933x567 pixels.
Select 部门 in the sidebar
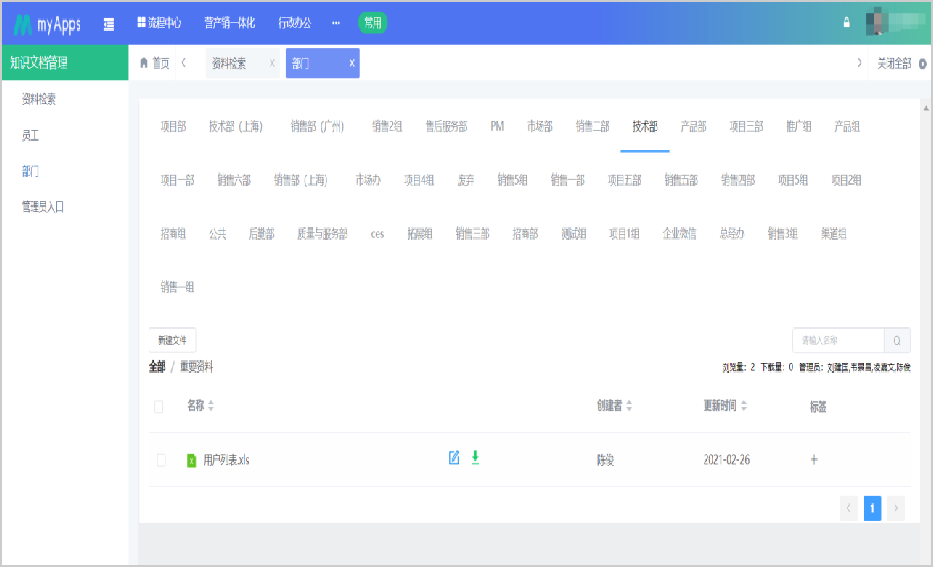(x=30, y=171)
